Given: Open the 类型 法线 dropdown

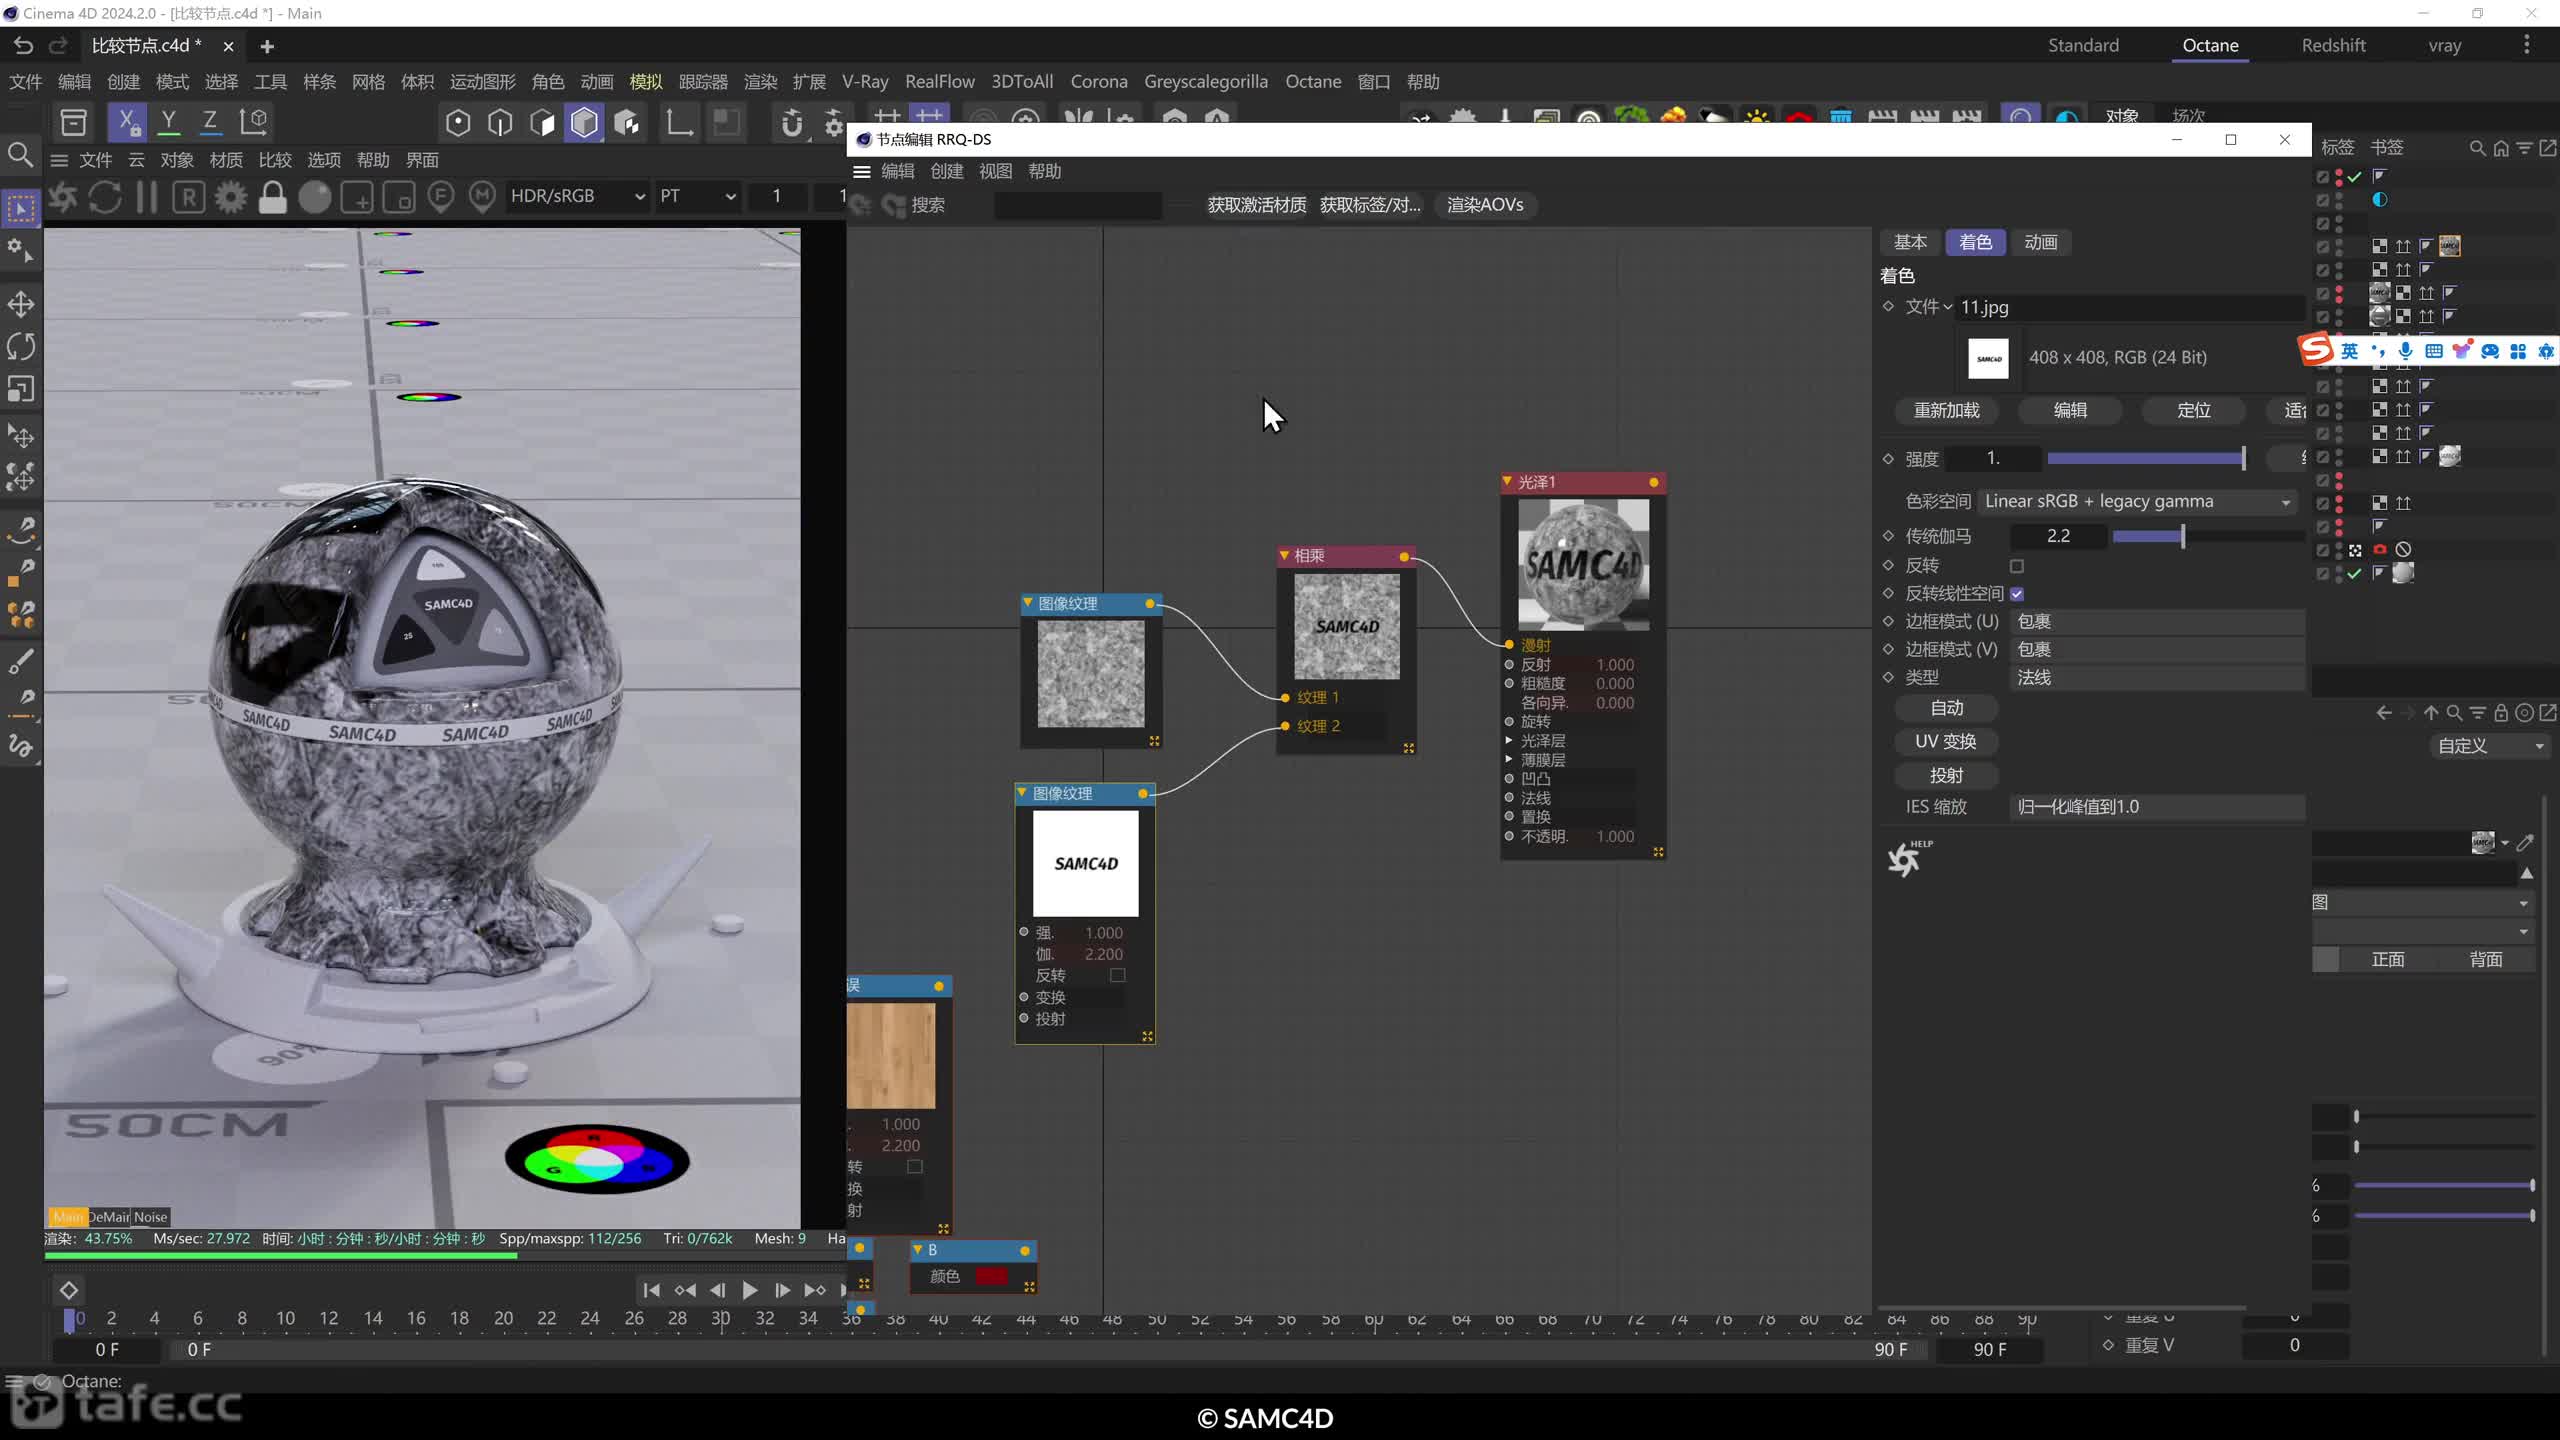Looking at the screenshot, I should 2157,677.
